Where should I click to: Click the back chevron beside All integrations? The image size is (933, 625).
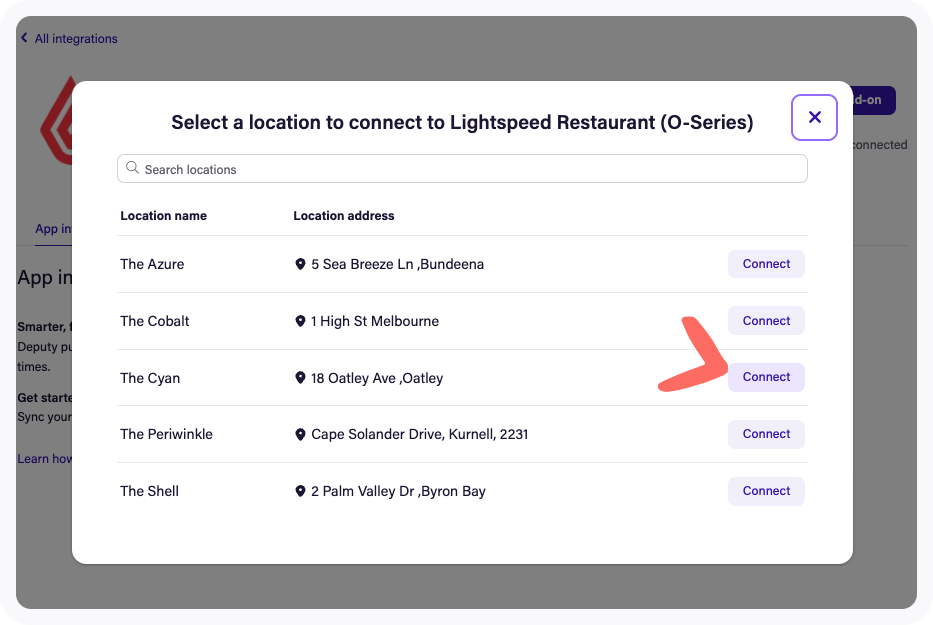pos(22,37)
